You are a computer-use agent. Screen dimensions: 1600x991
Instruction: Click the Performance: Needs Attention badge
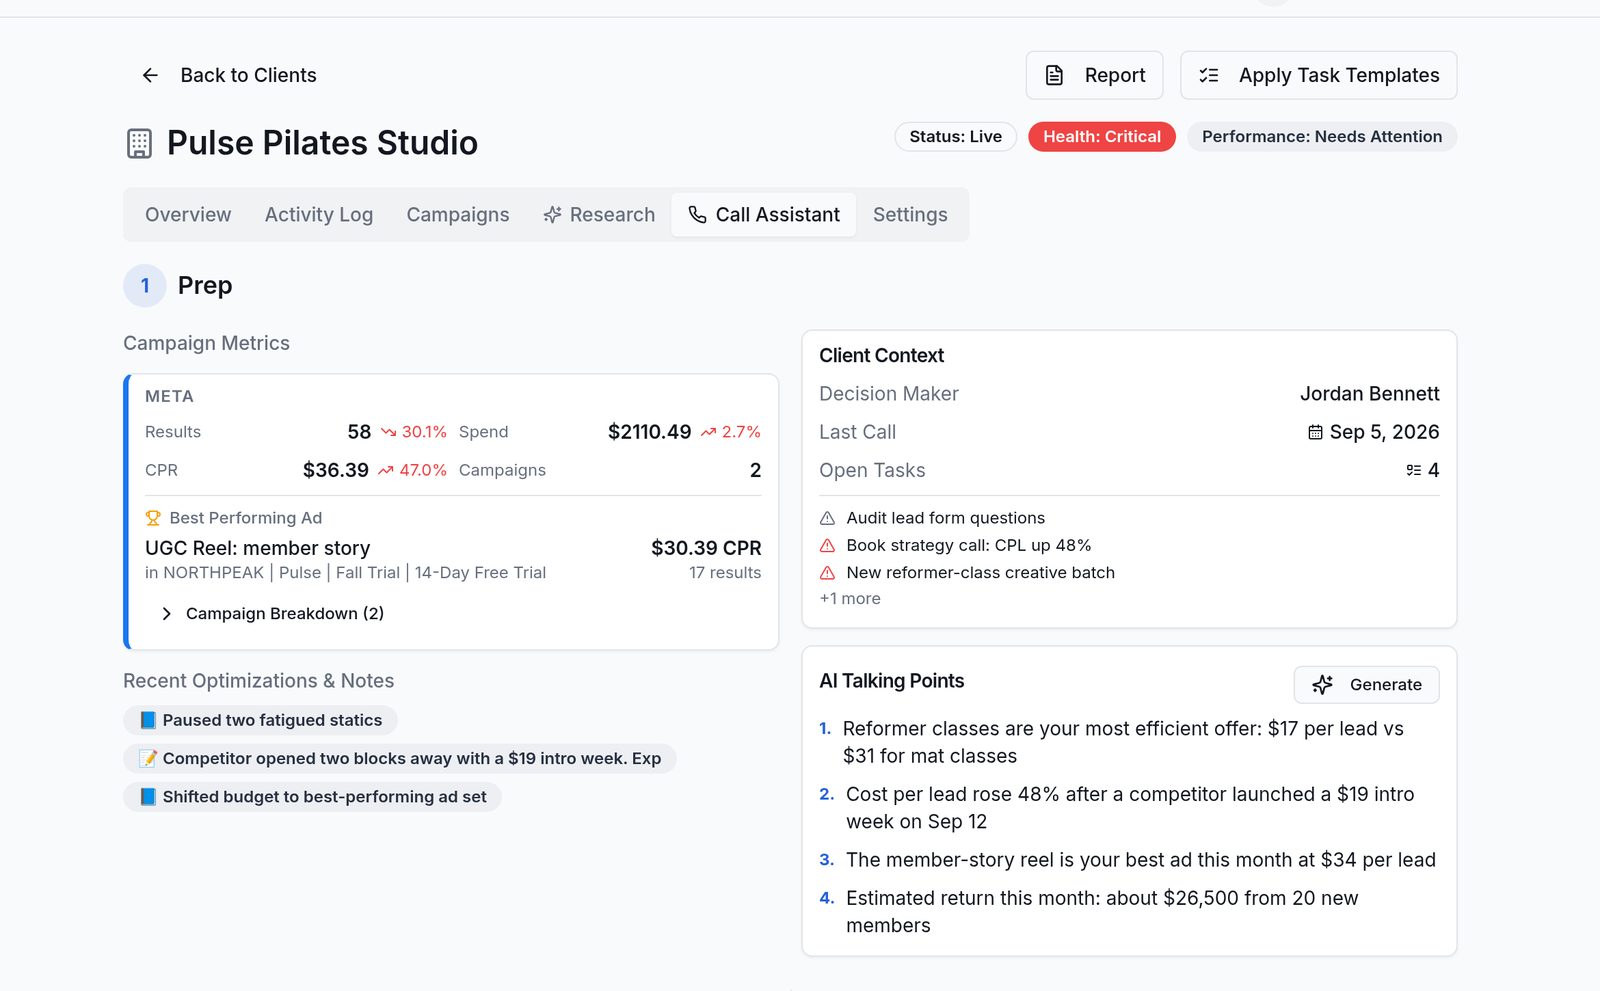[x=1322, y=137]
